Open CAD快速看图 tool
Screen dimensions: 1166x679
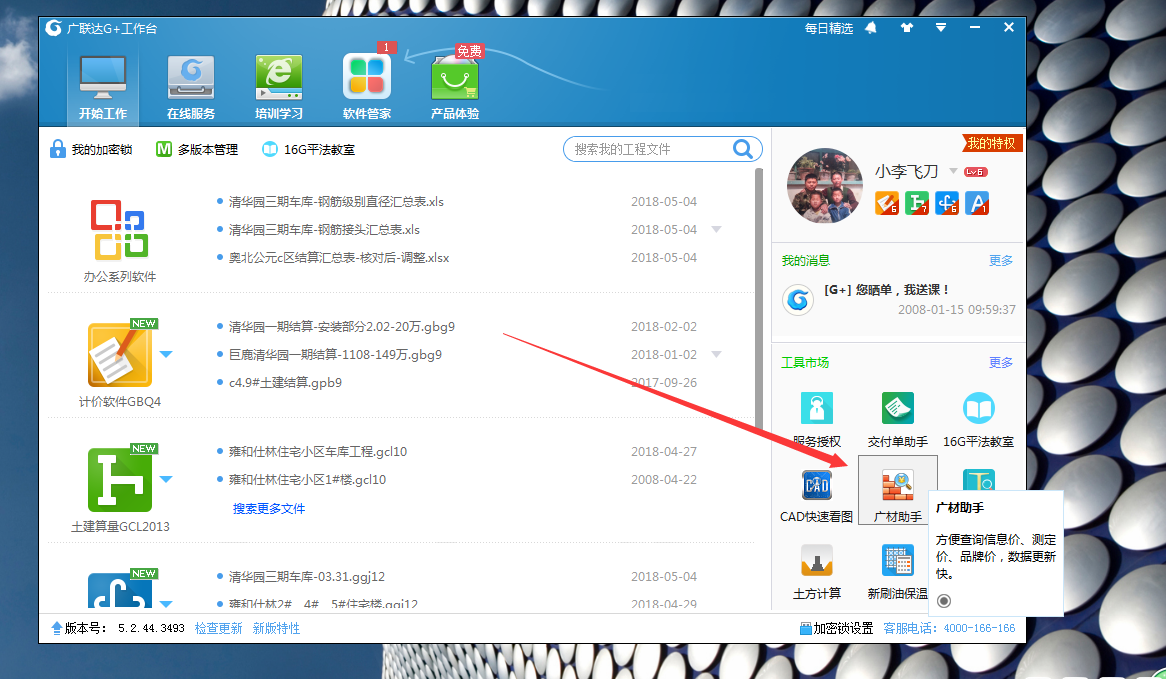816,495
